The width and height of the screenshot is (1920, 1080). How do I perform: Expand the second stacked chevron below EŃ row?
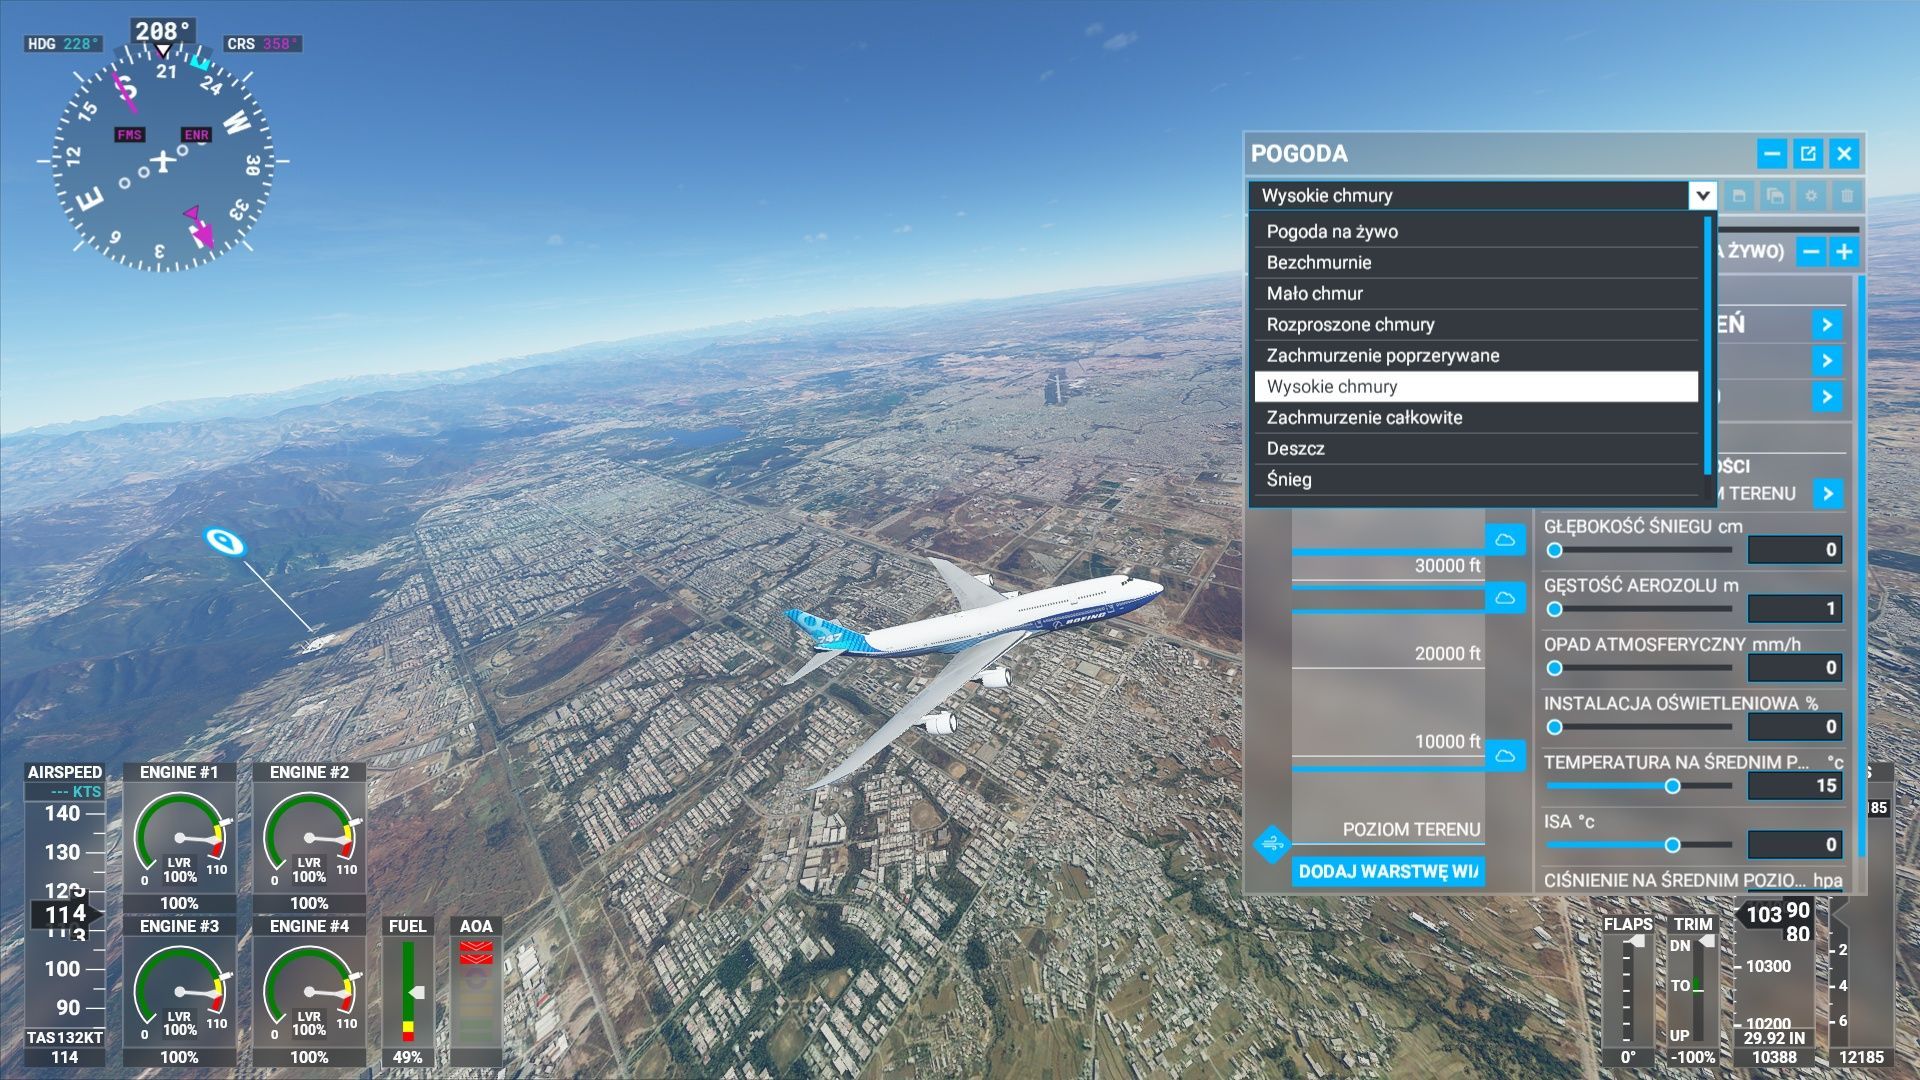coord(1827,360)
